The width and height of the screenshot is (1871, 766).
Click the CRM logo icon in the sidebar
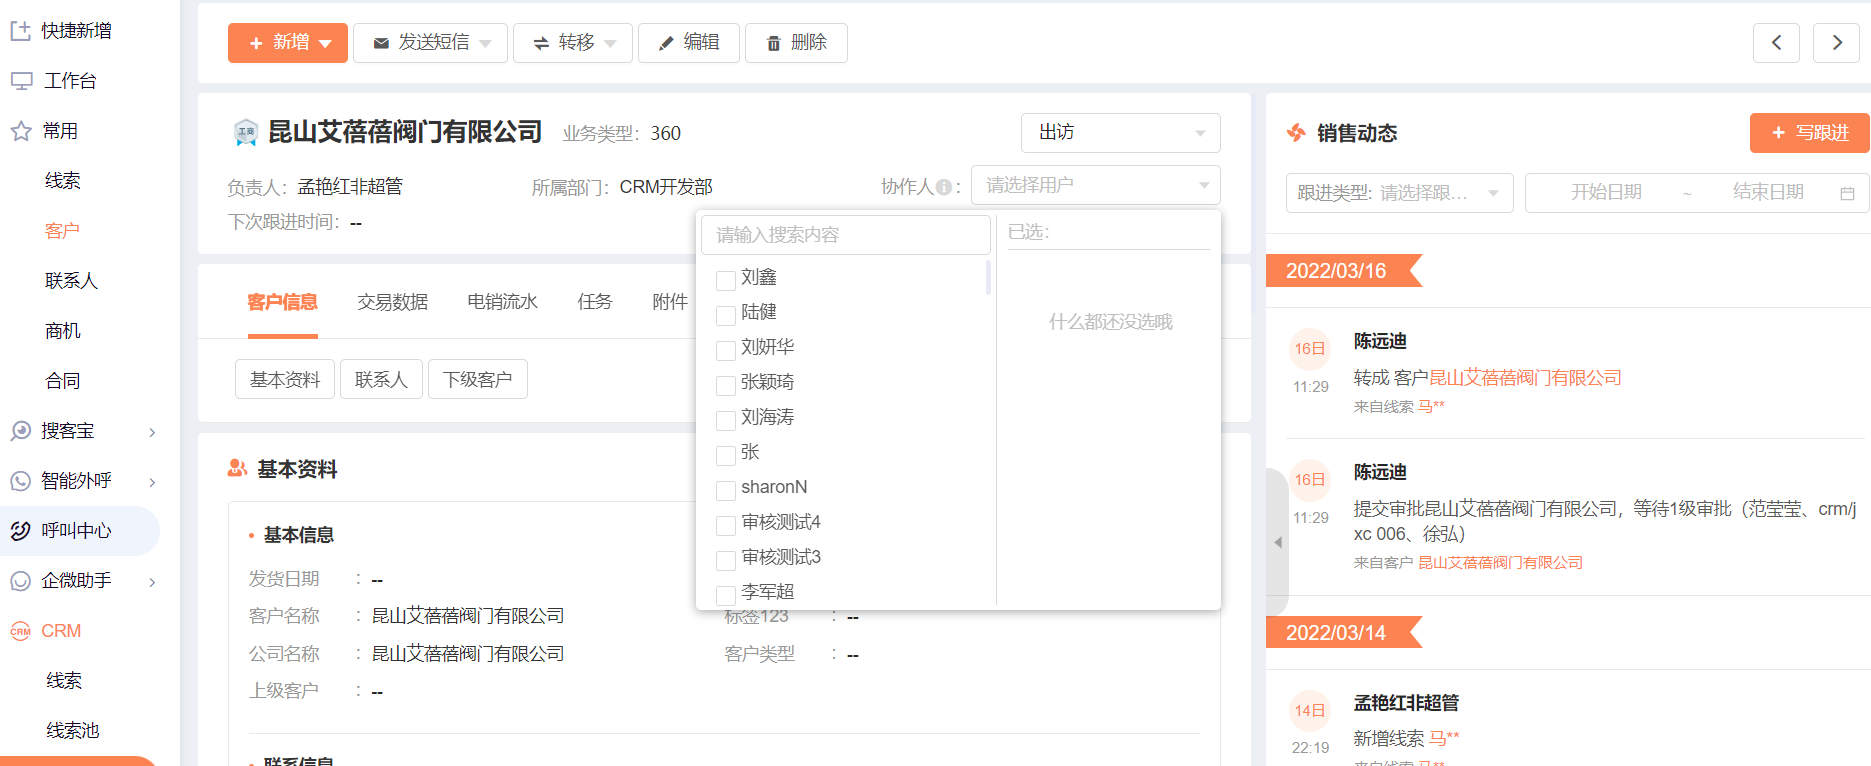coord(21,631)
